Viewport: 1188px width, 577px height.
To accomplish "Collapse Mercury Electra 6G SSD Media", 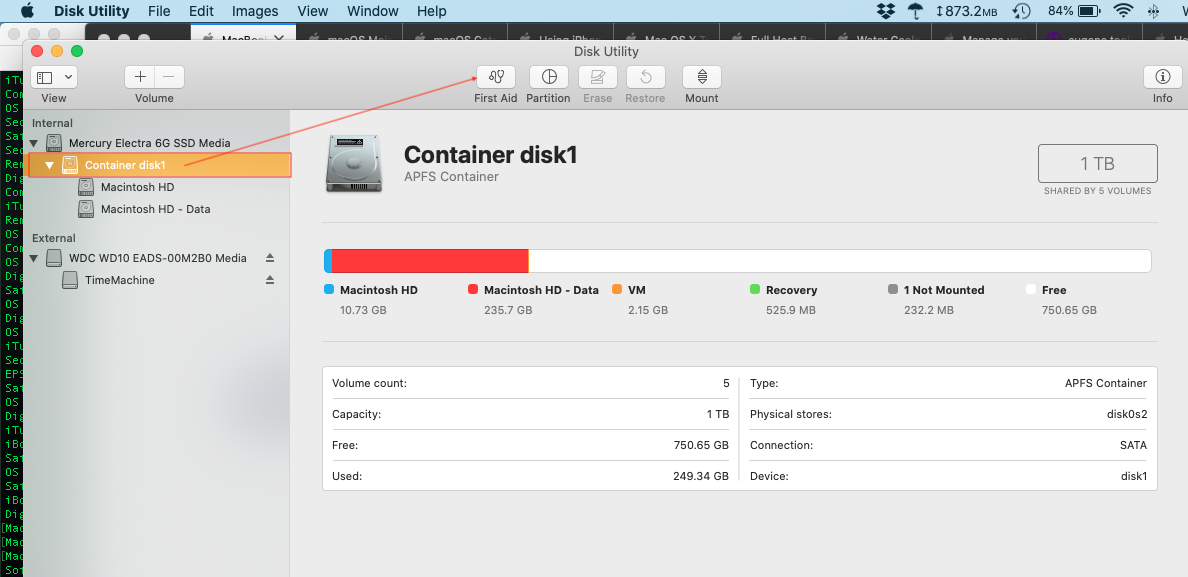I will click(x=33, y=143).
